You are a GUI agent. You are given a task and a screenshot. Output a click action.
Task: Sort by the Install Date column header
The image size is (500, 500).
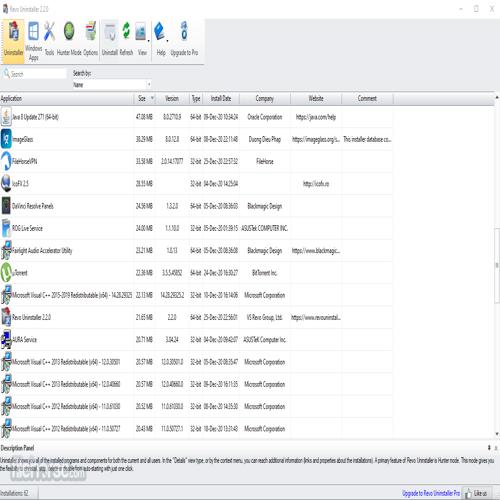pyautogui.click(x=221, y=98)
